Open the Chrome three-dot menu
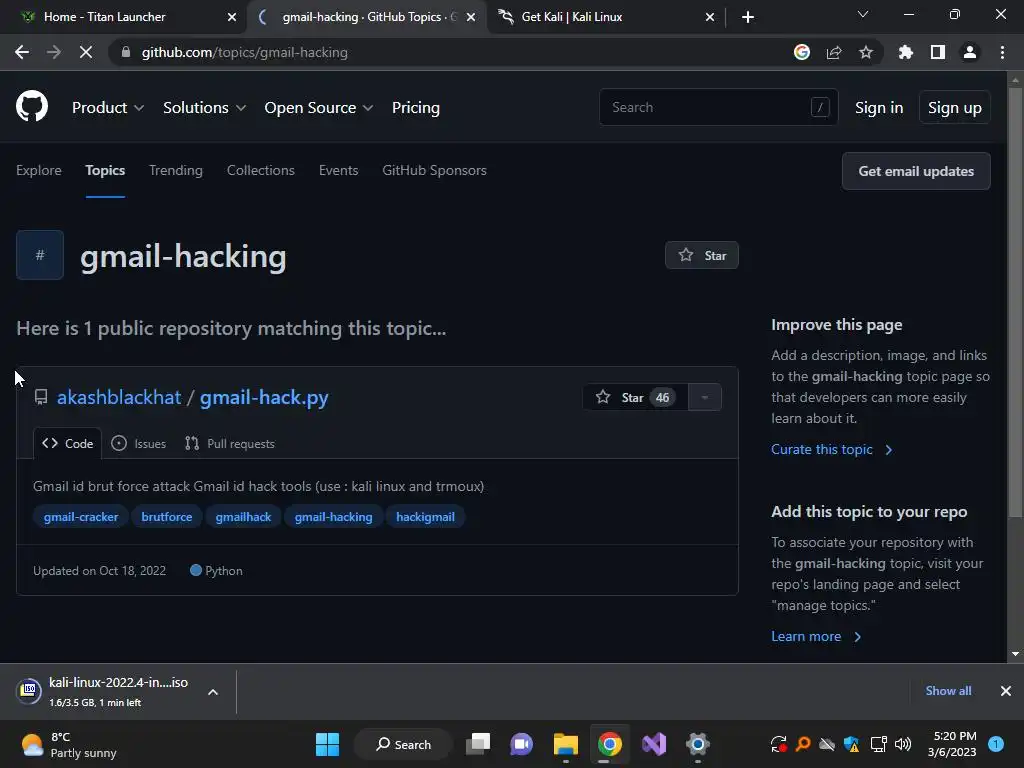 (1002, 52)
